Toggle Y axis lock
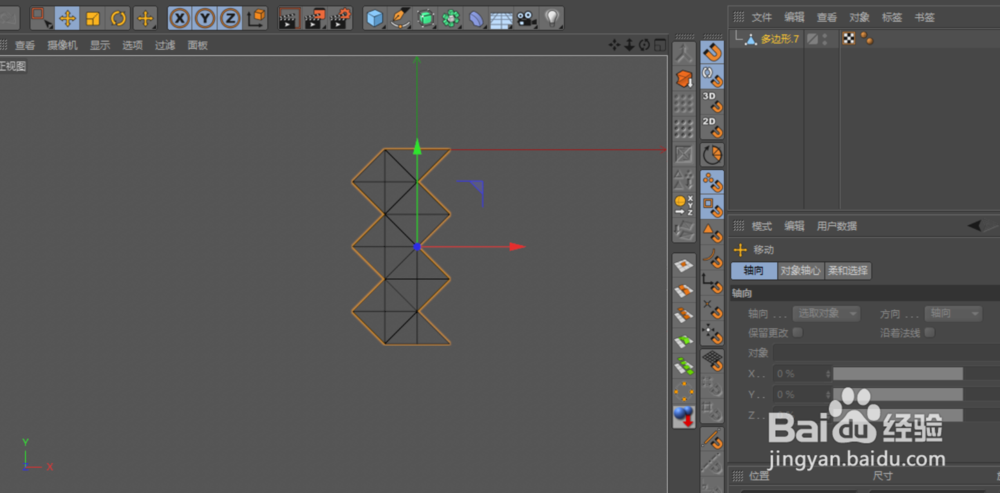The image size is (1000, 493). pos(205,18)
